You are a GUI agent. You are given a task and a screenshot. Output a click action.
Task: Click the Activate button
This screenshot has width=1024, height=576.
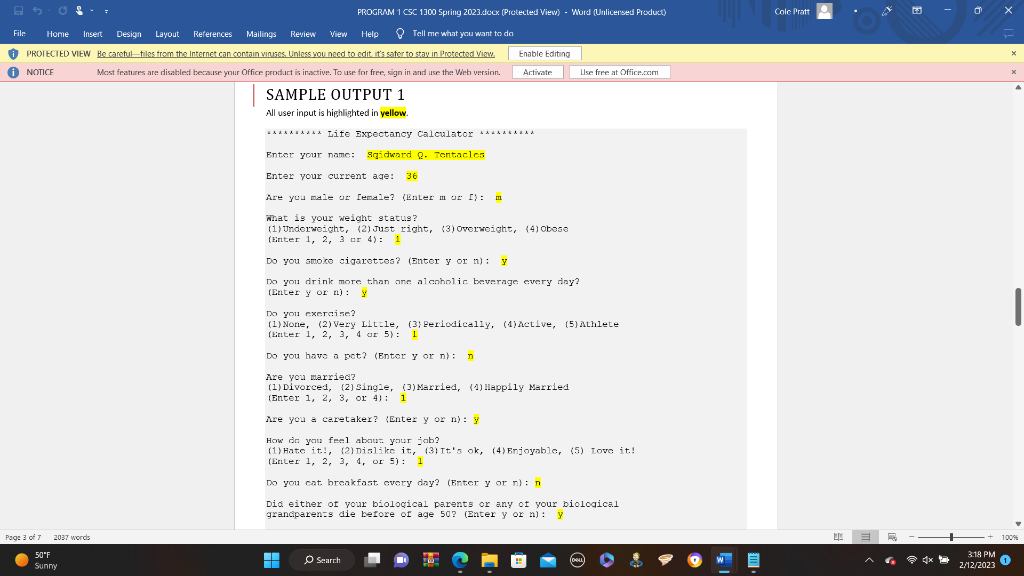[x=537, y=72]
